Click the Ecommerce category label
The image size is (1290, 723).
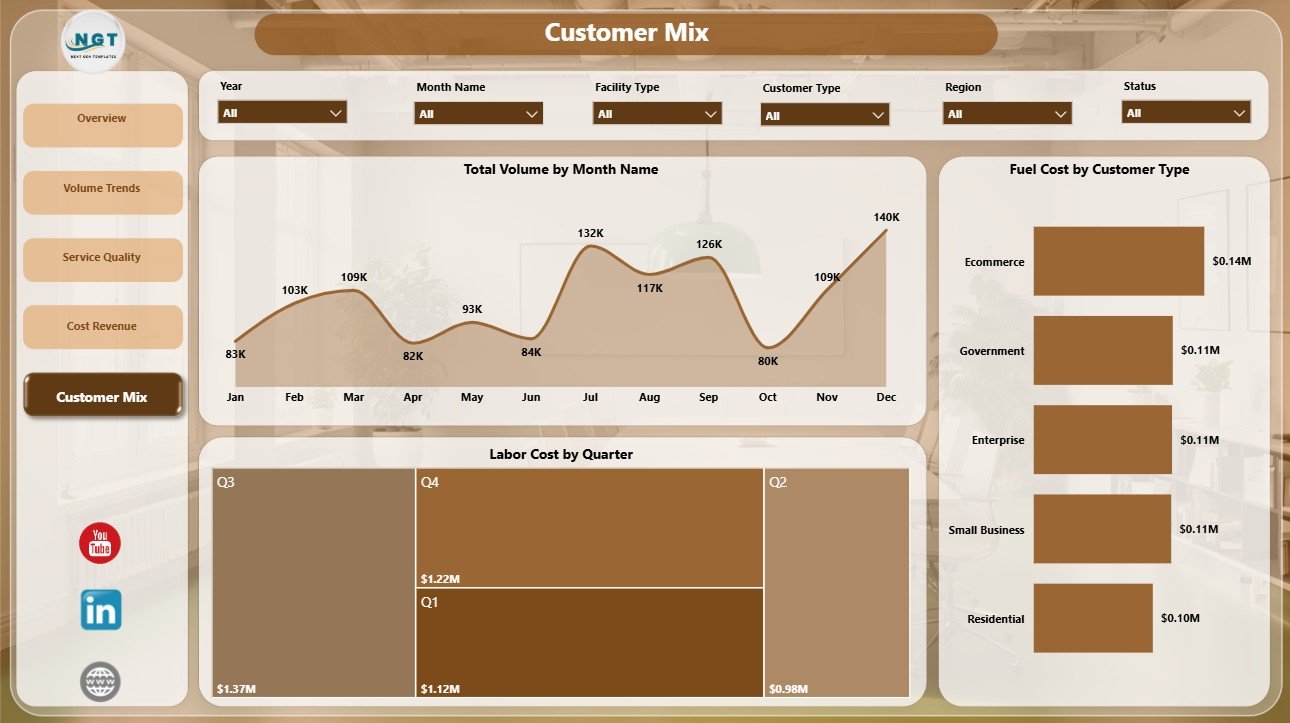pyautogui.click(x=994, y=262)
